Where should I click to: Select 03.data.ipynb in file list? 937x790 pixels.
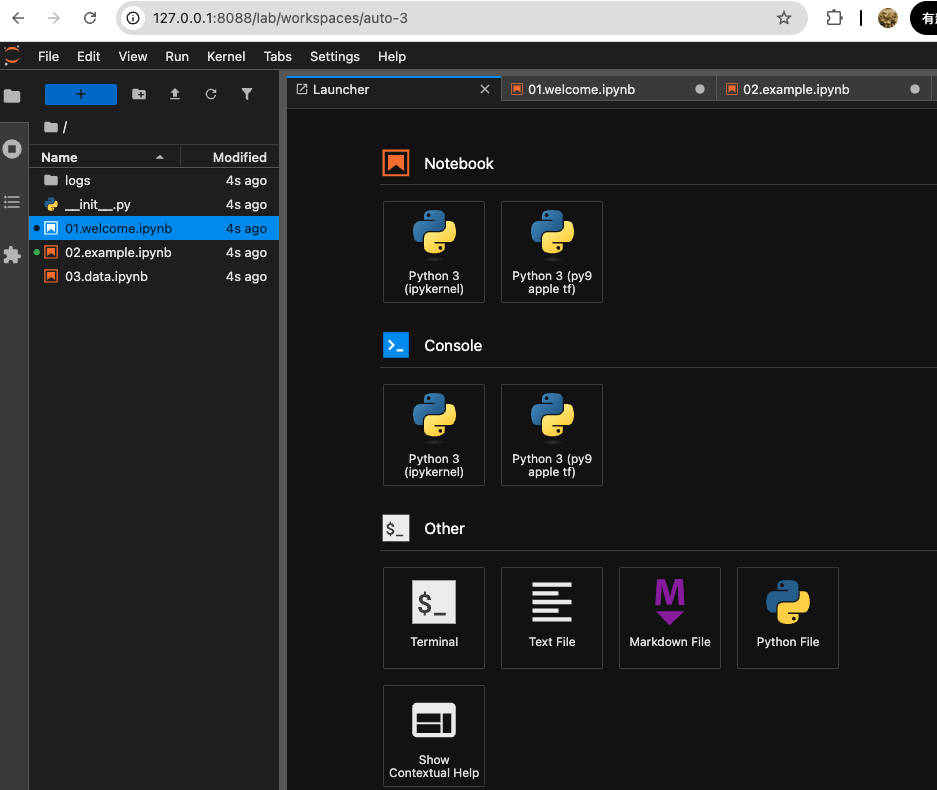(x=154, y=276)
